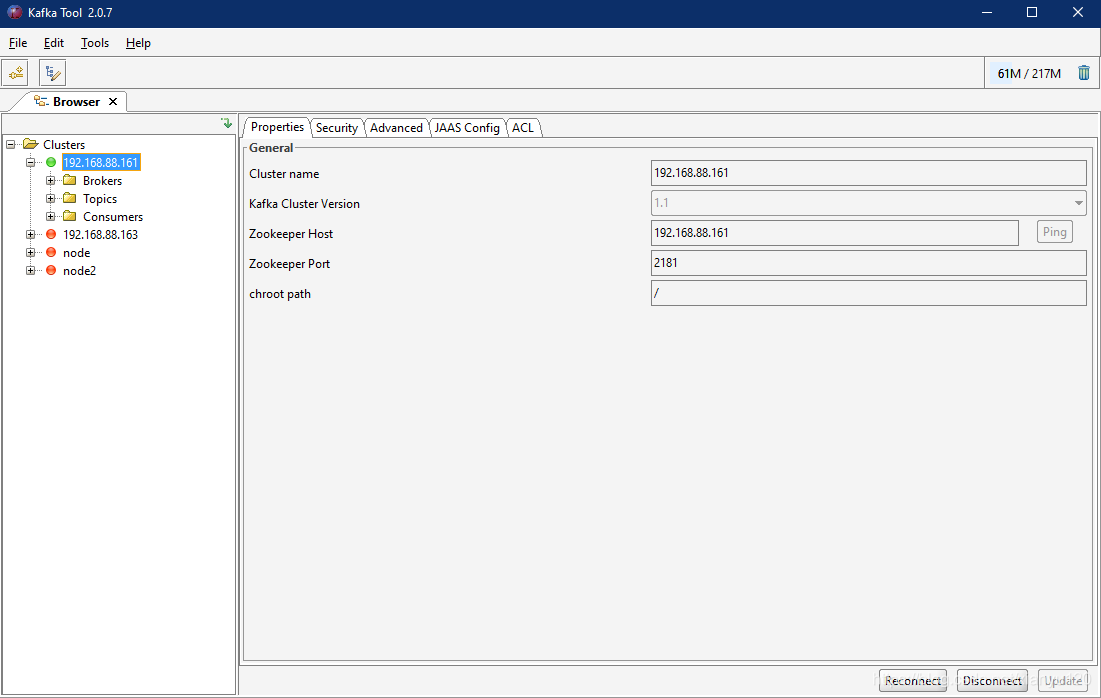
Task: Click the add new connection toolbar icon
Action: click(x=15, y=73)
